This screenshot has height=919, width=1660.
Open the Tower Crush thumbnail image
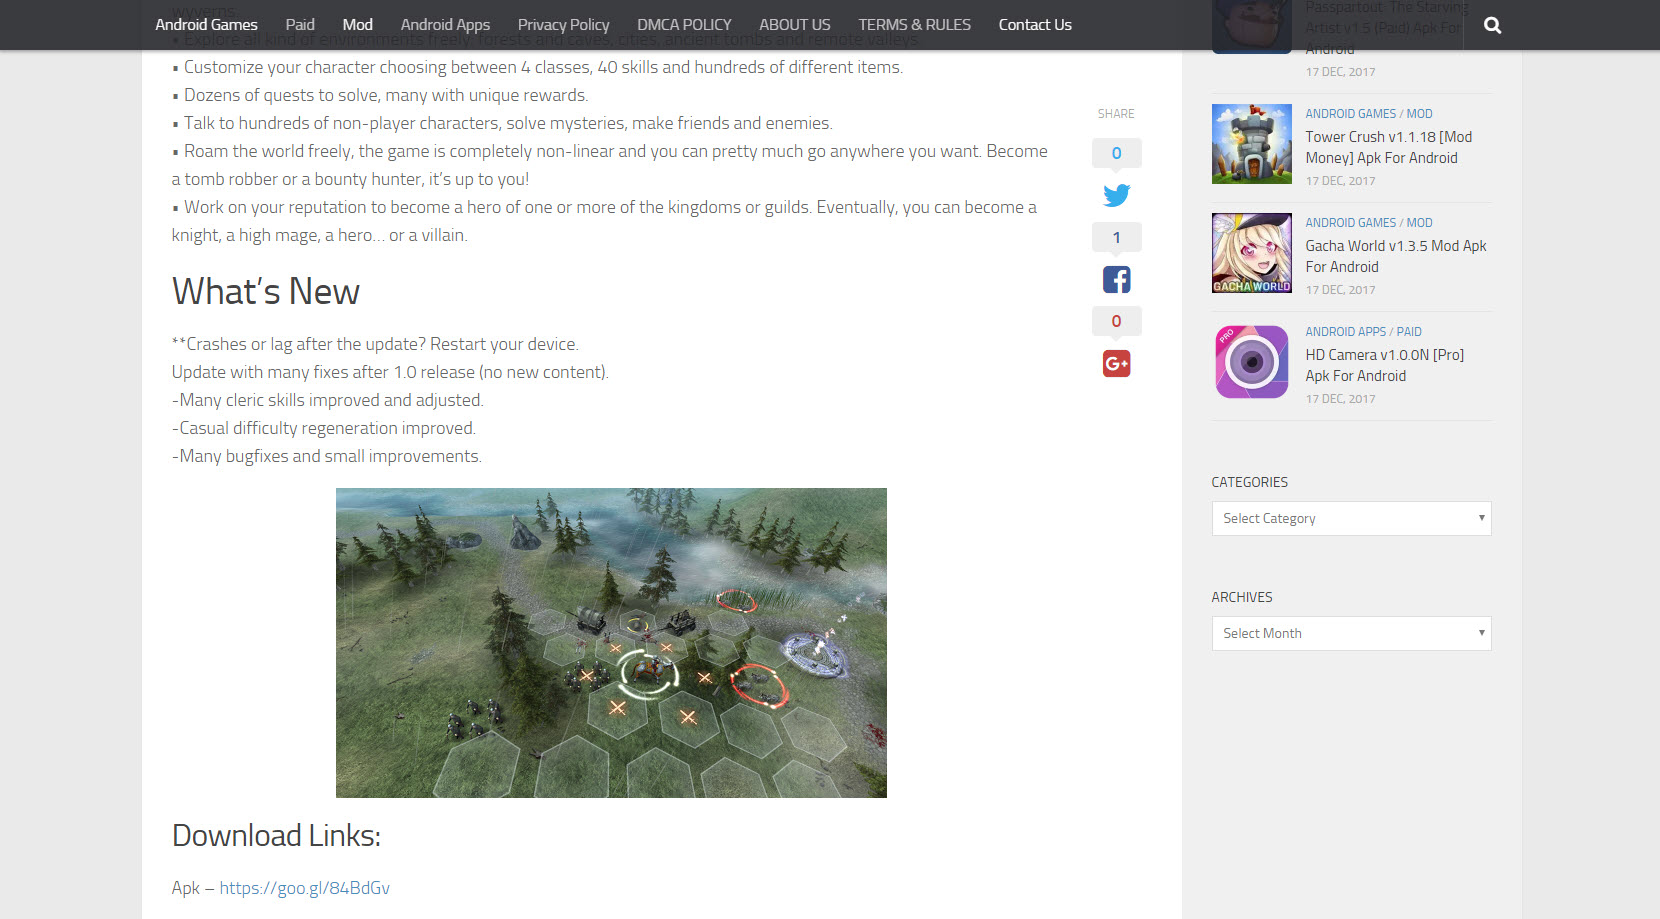pyautogui.click(x=1251, y=144)
